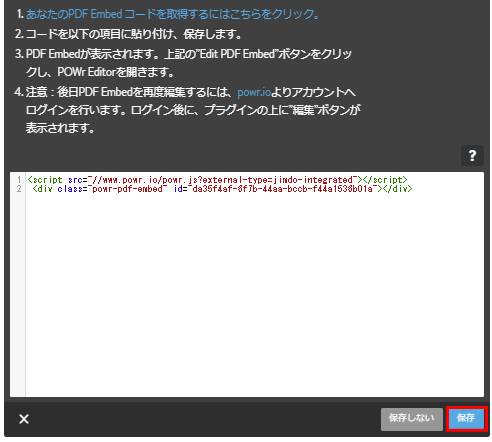Image resolution: width=492 pixels, height=442 pixels.
Task: Click instruction step 2 about pasting code
Action: [x=128, y=34]
